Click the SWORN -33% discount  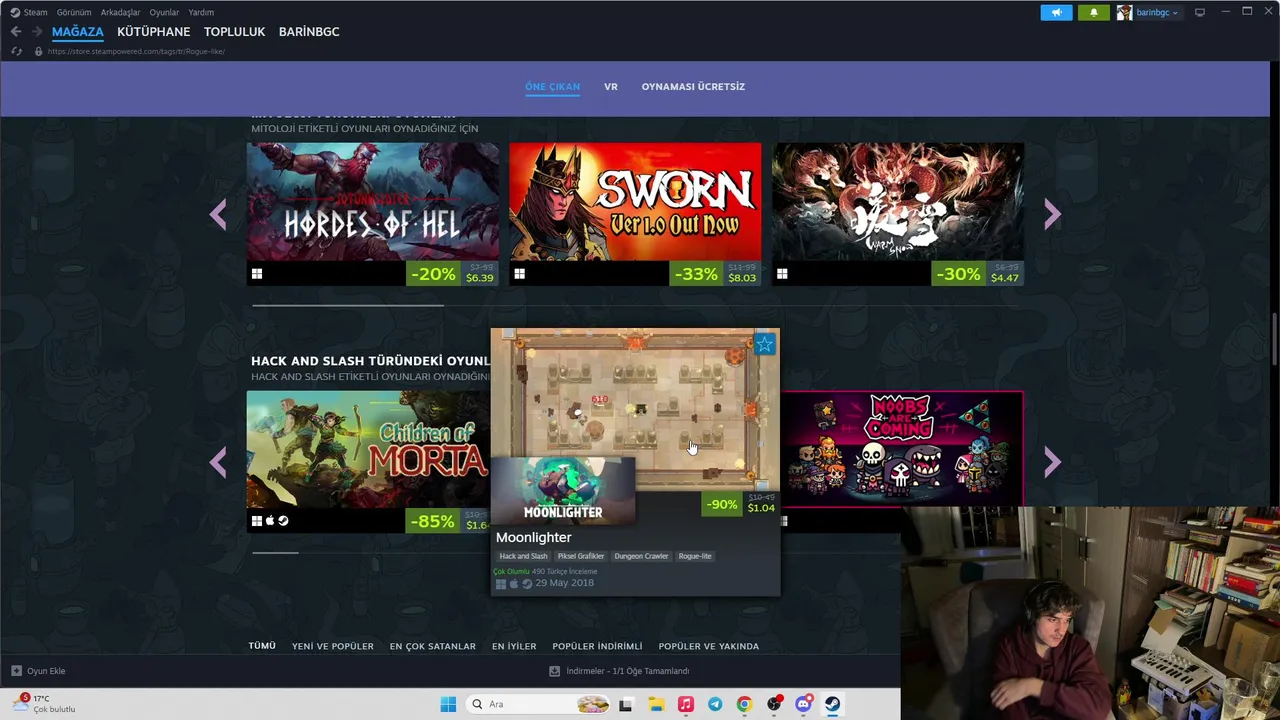[x=696, y=274]
